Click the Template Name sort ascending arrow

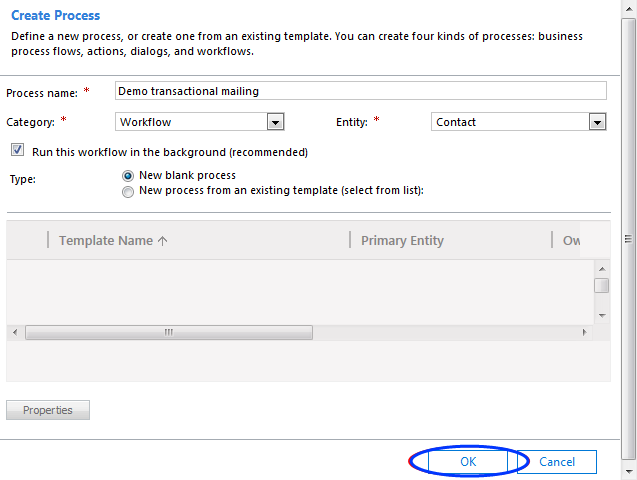[x=163, y=241]
